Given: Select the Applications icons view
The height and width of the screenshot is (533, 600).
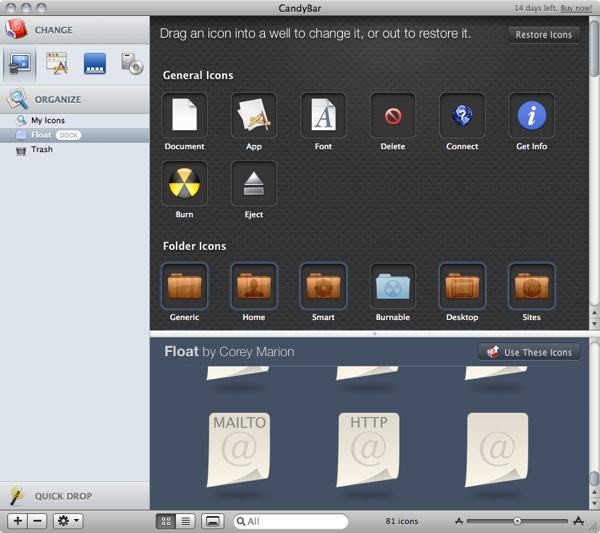Looking at the screenshot, I should click(57, 64).
